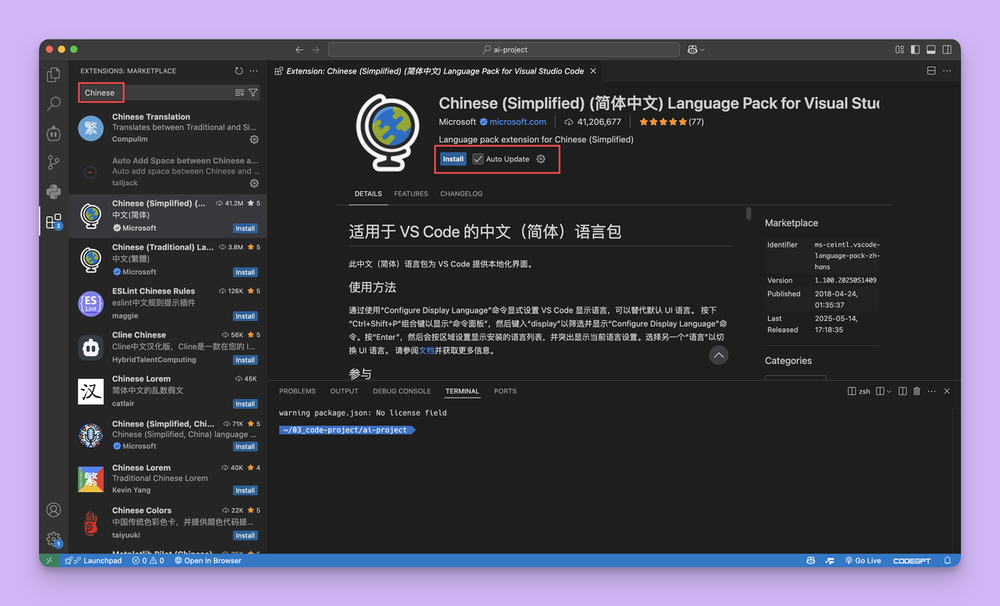The width and height of the screenshot is (1000, 606).
Task: Open the microsoft.com publisher link
Action: [x=517, y=122]
